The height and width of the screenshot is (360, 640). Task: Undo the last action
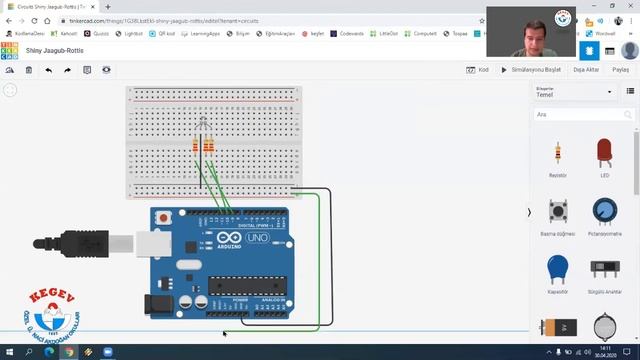pos(49,70)
